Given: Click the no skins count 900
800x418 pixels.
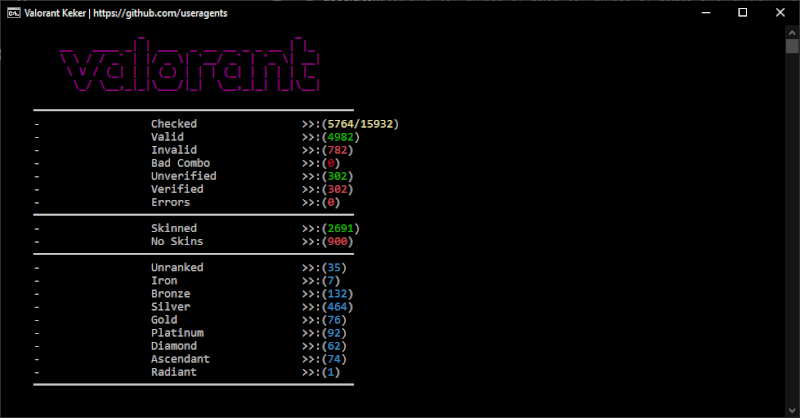Looking at the screenshot, I should [x=337, y=241].
